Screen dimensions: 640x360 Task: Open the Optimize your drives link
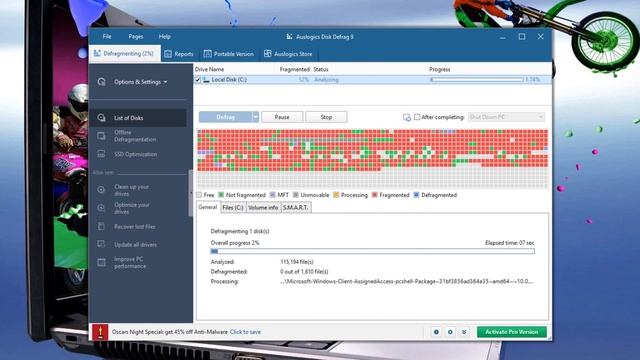pyautogui.click(x=131, y=208)
